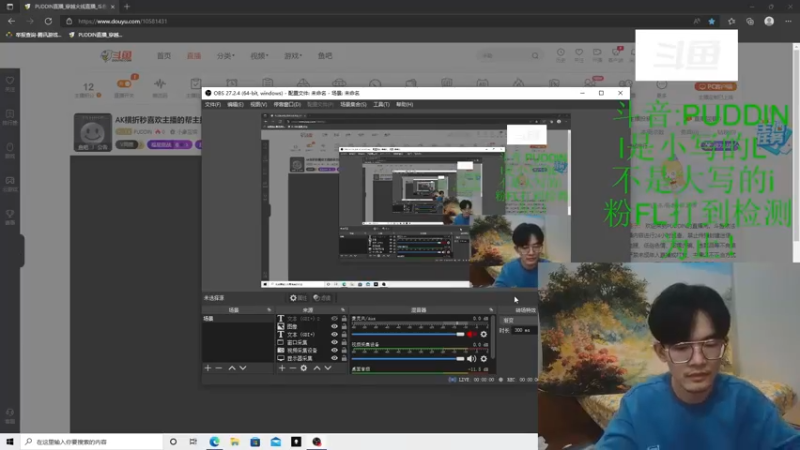800x450 pixels.
Task: Click the audio mixer vertical scrollbar
Action: (493, 337)
